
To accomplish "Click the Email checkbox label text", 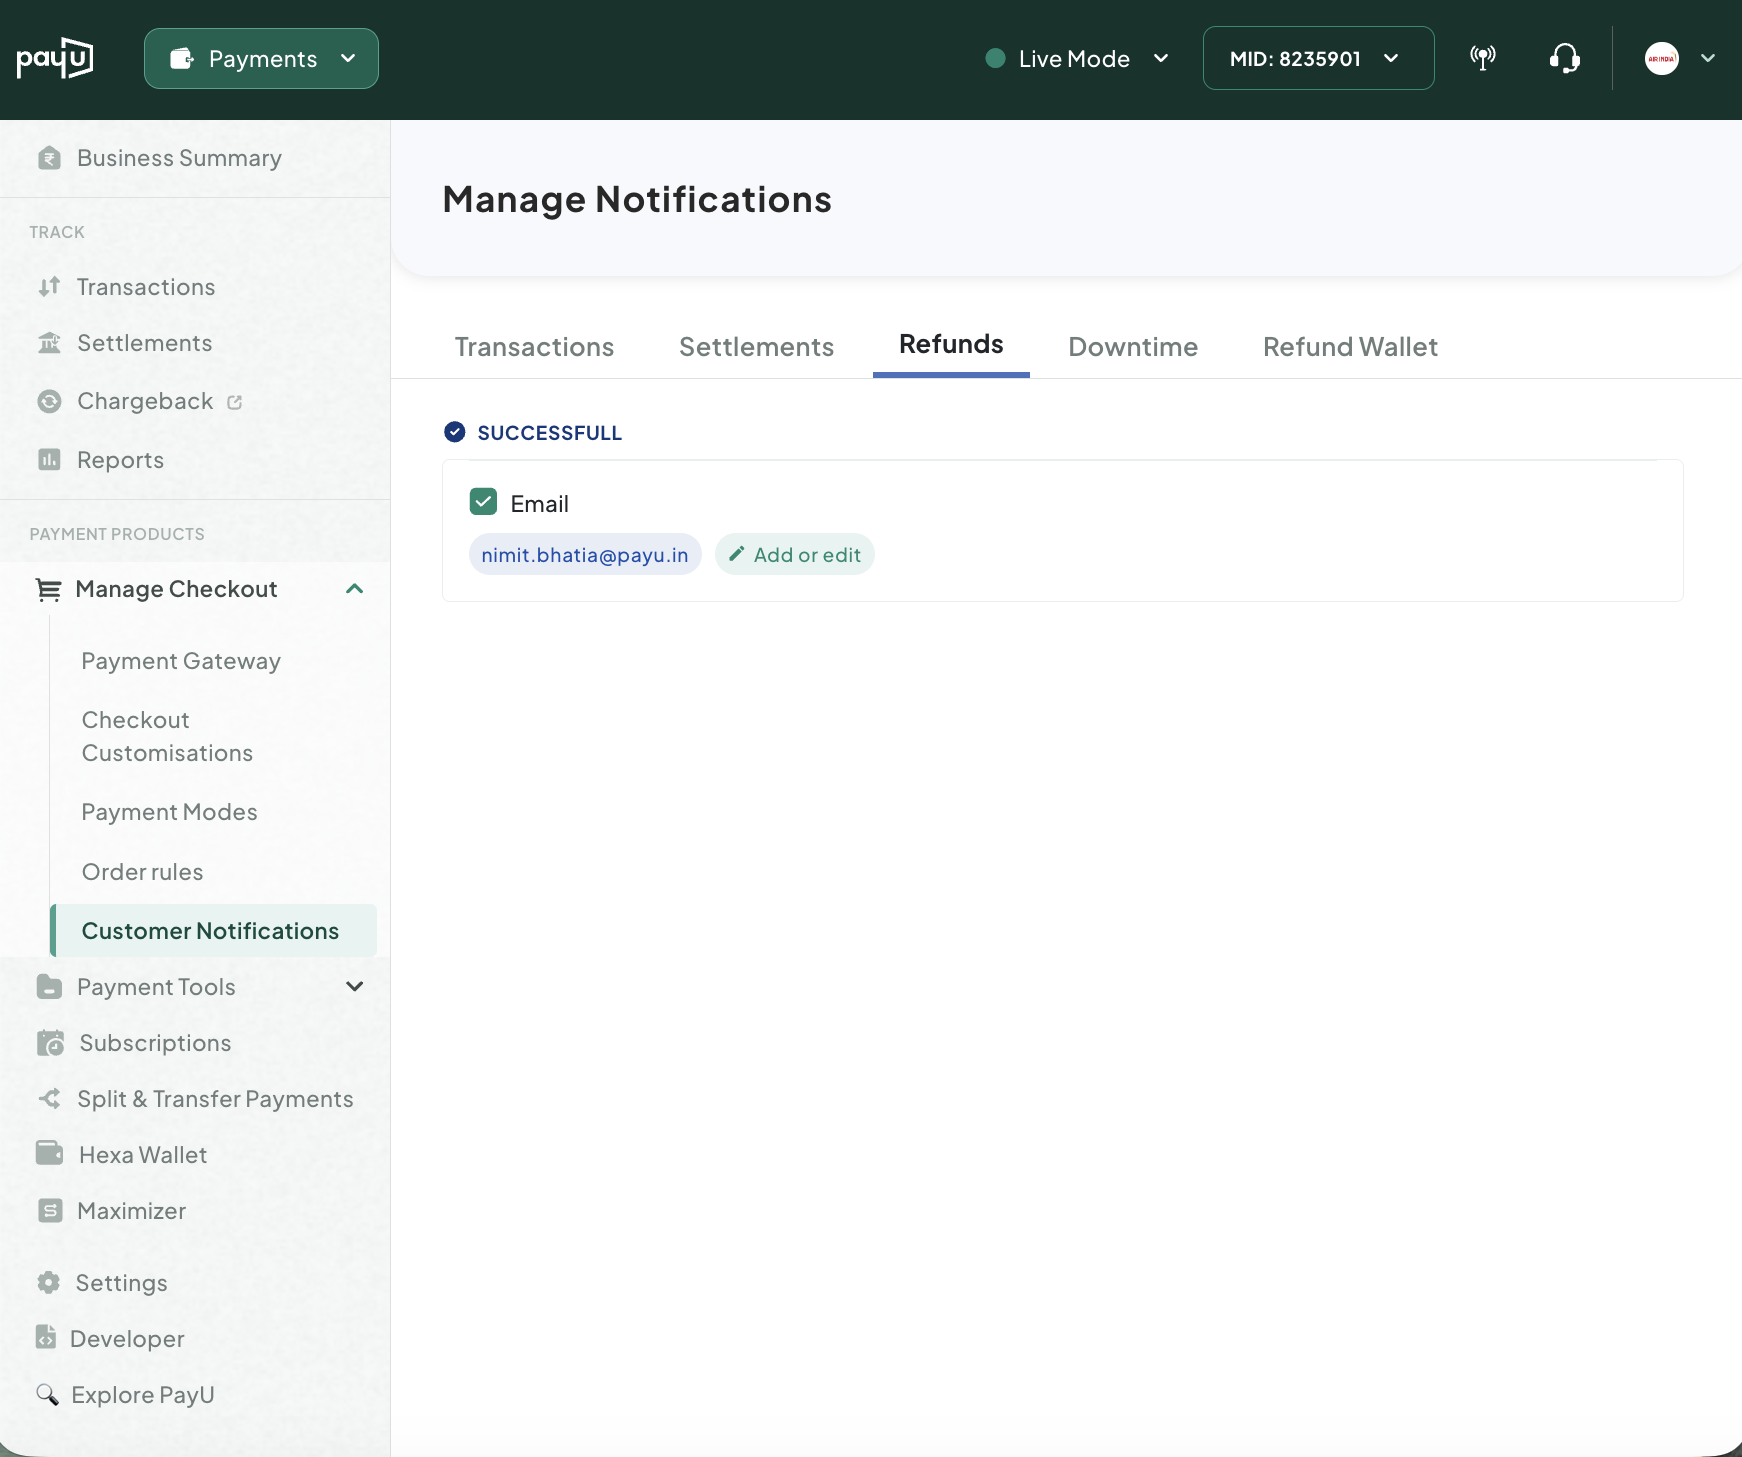I will (540, 504).
